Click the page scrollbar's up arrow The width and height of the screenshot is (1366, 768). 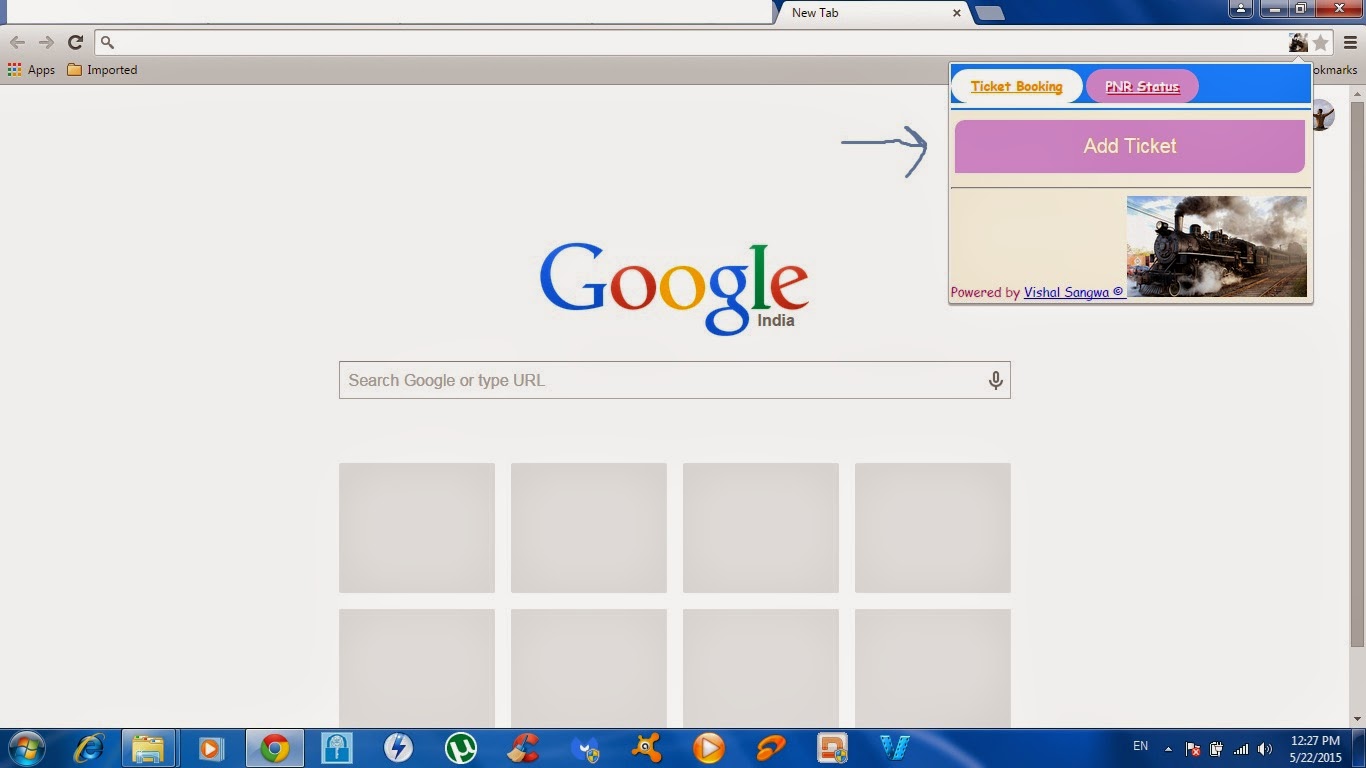1358,94
